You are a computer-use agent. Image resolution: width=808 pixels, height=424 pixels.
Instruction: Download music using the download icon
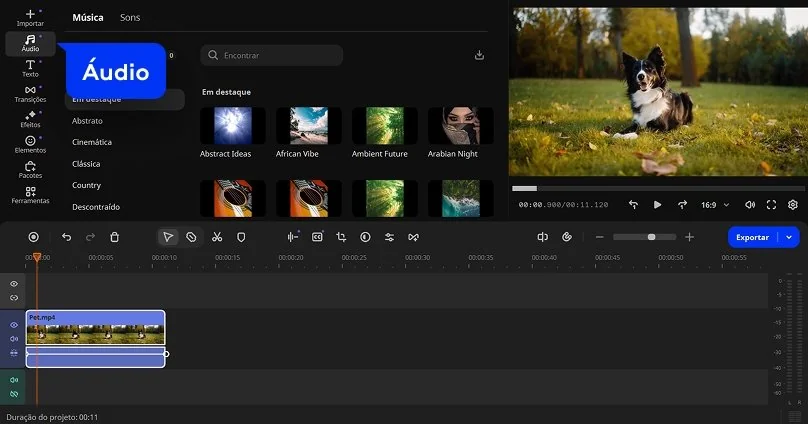pos(479,55)
